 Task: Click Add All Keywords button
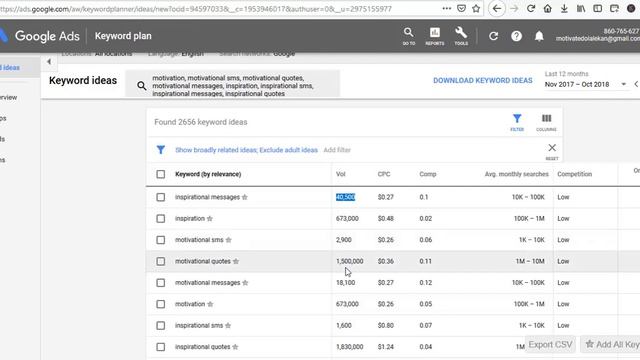611,345
